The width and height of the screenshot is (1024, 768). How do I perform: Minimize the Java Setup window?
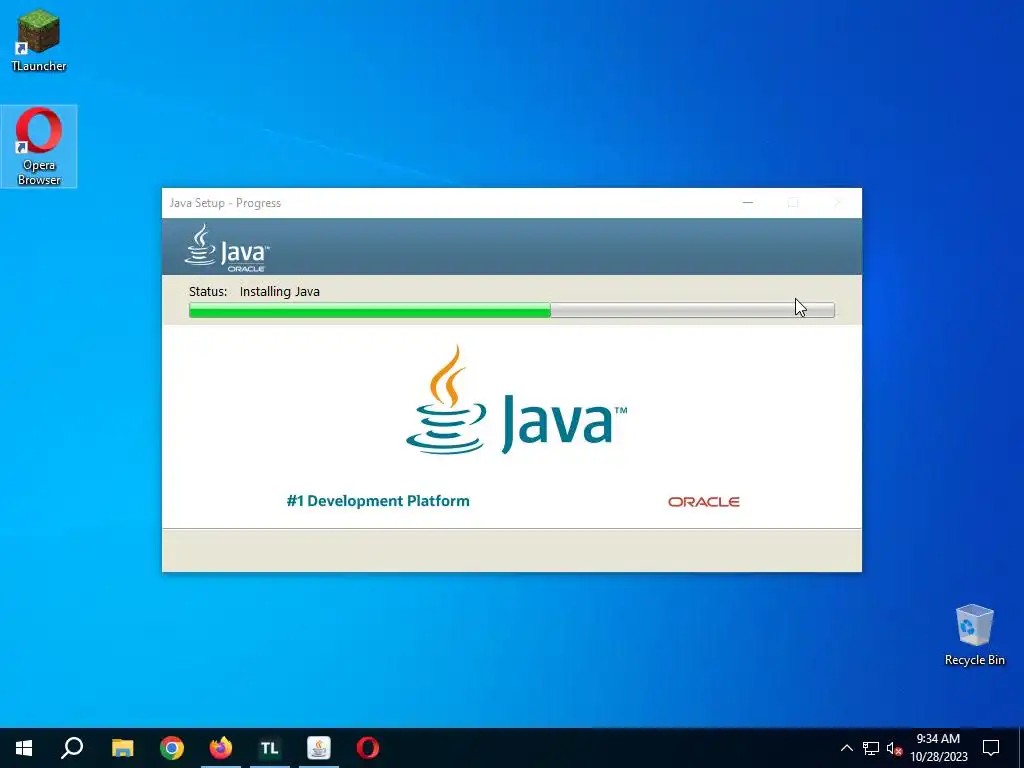748,203
